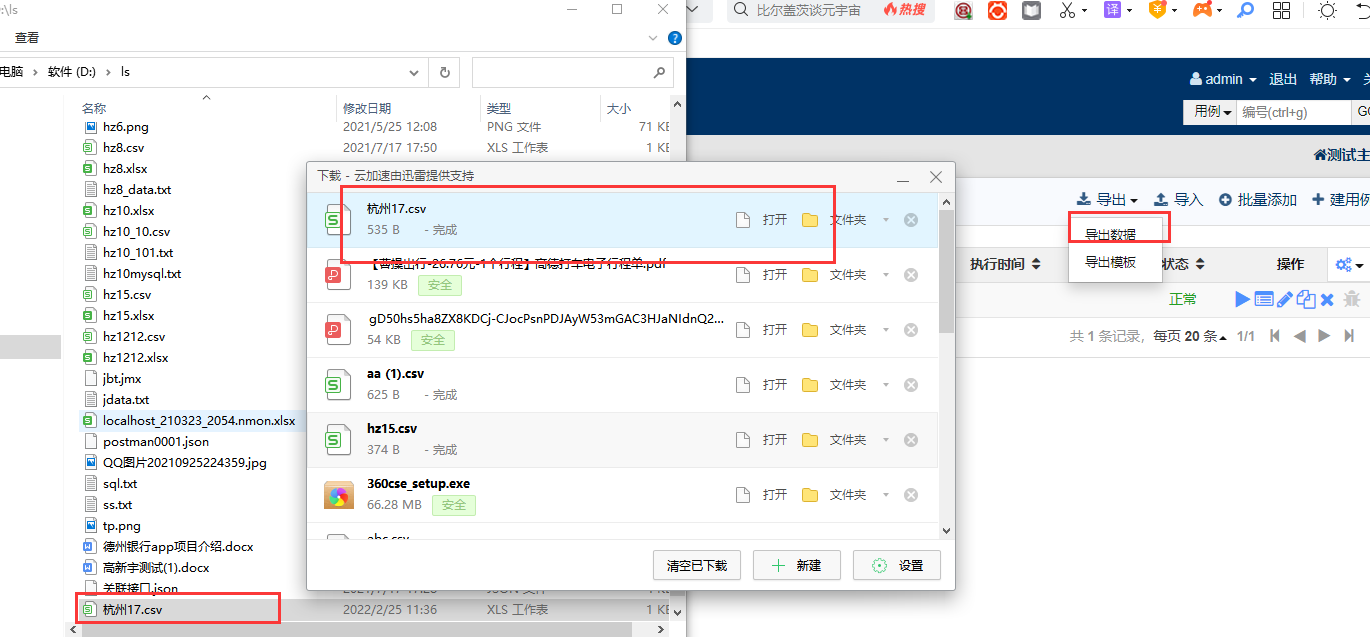Click 新建 in download manager

coord(797,565)
